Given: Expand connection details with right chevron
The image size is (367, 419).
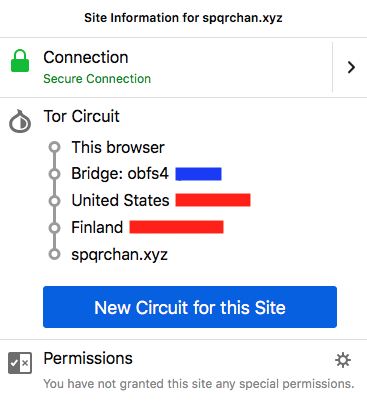Looking at the screenshot, I should (x=351, y=67).
